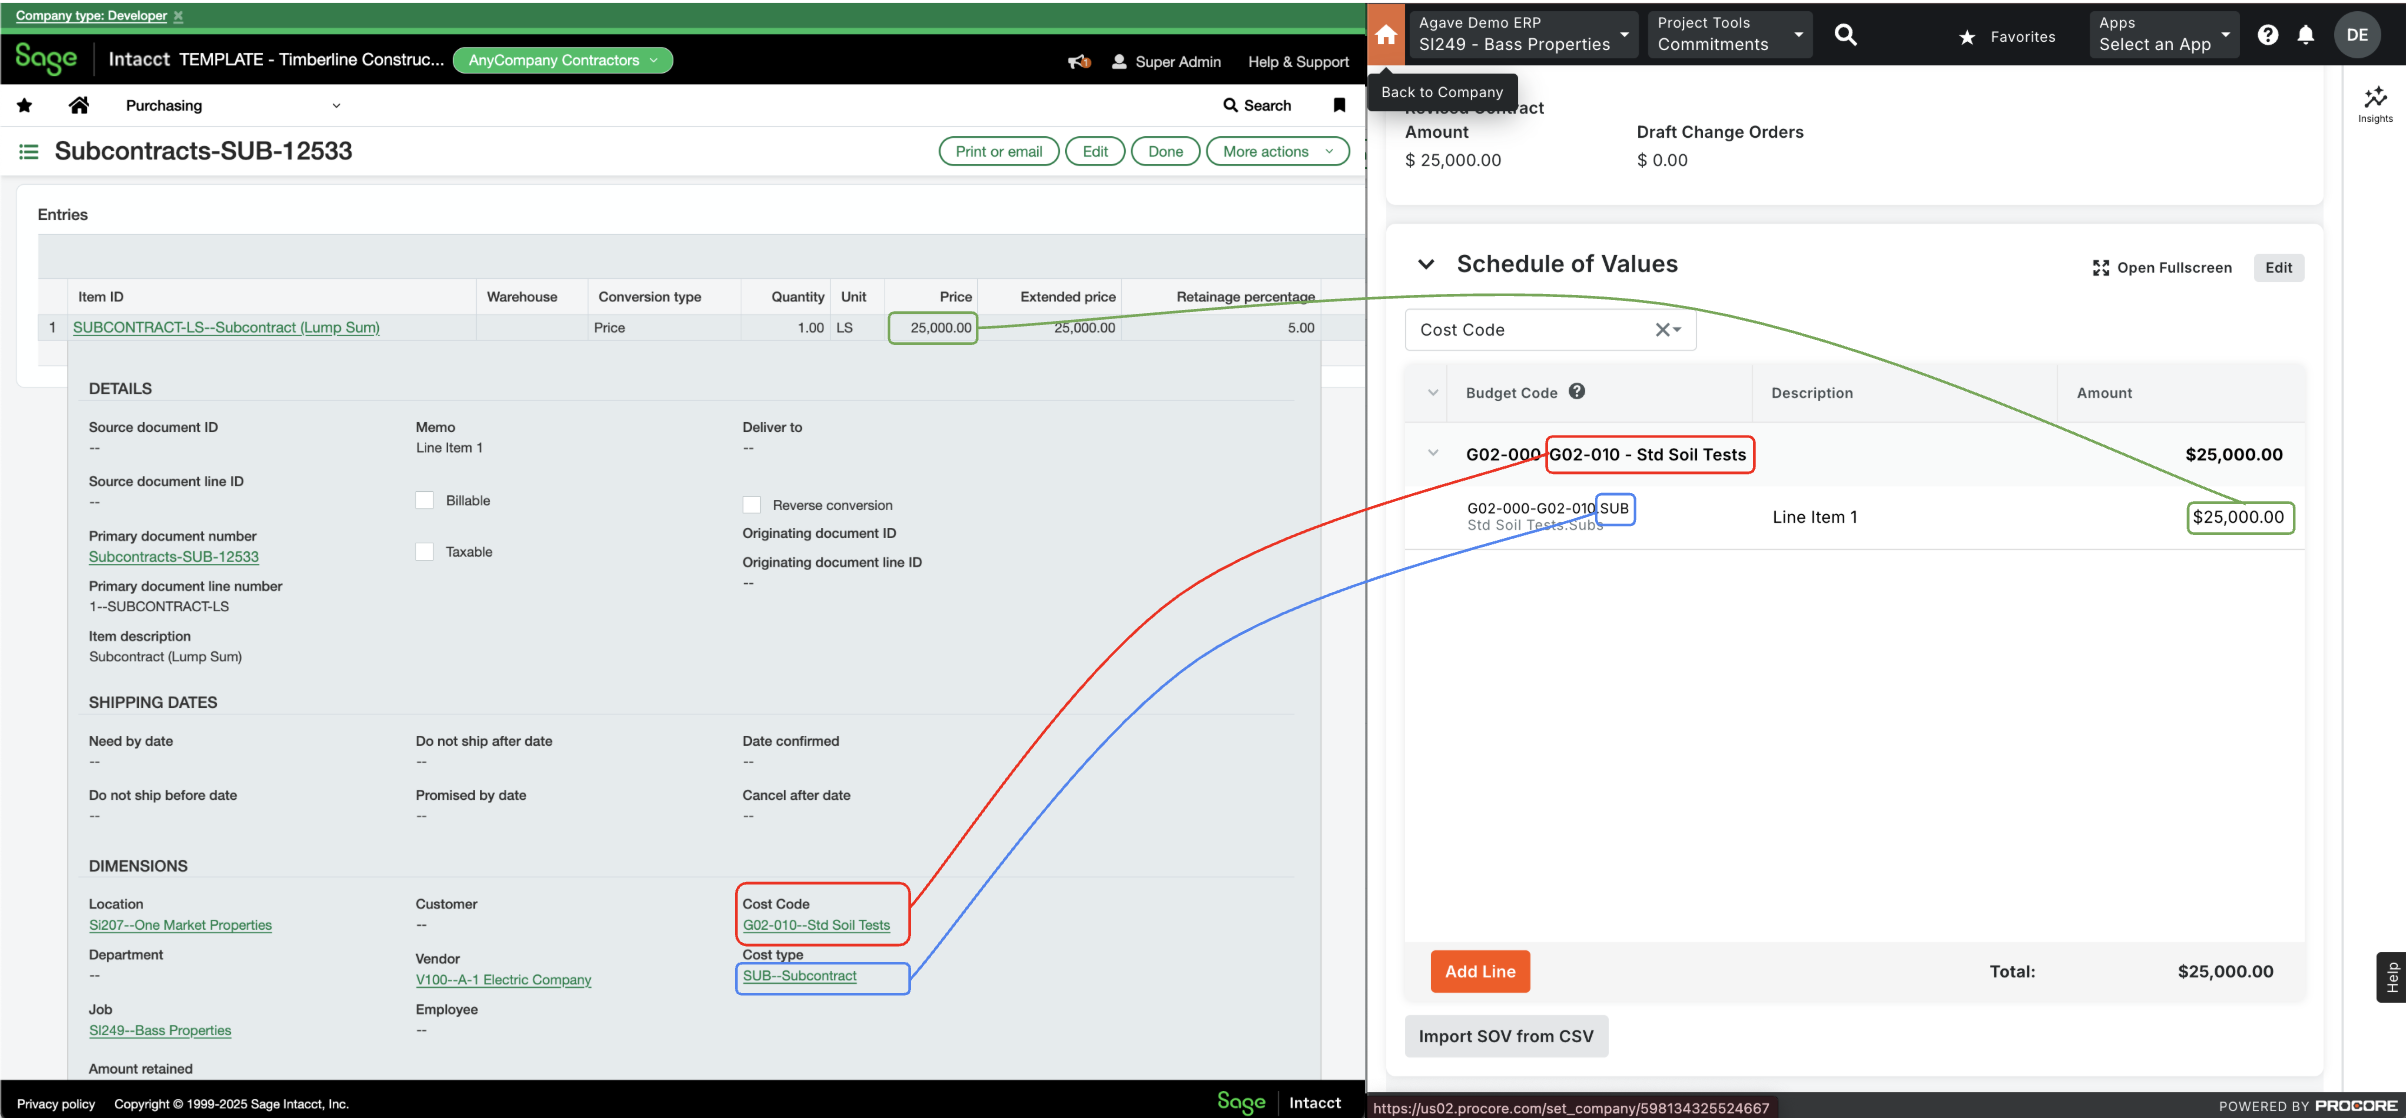Click the Add Line button
This screenshot has width=2408, height=1118.
click(1480, 971)
